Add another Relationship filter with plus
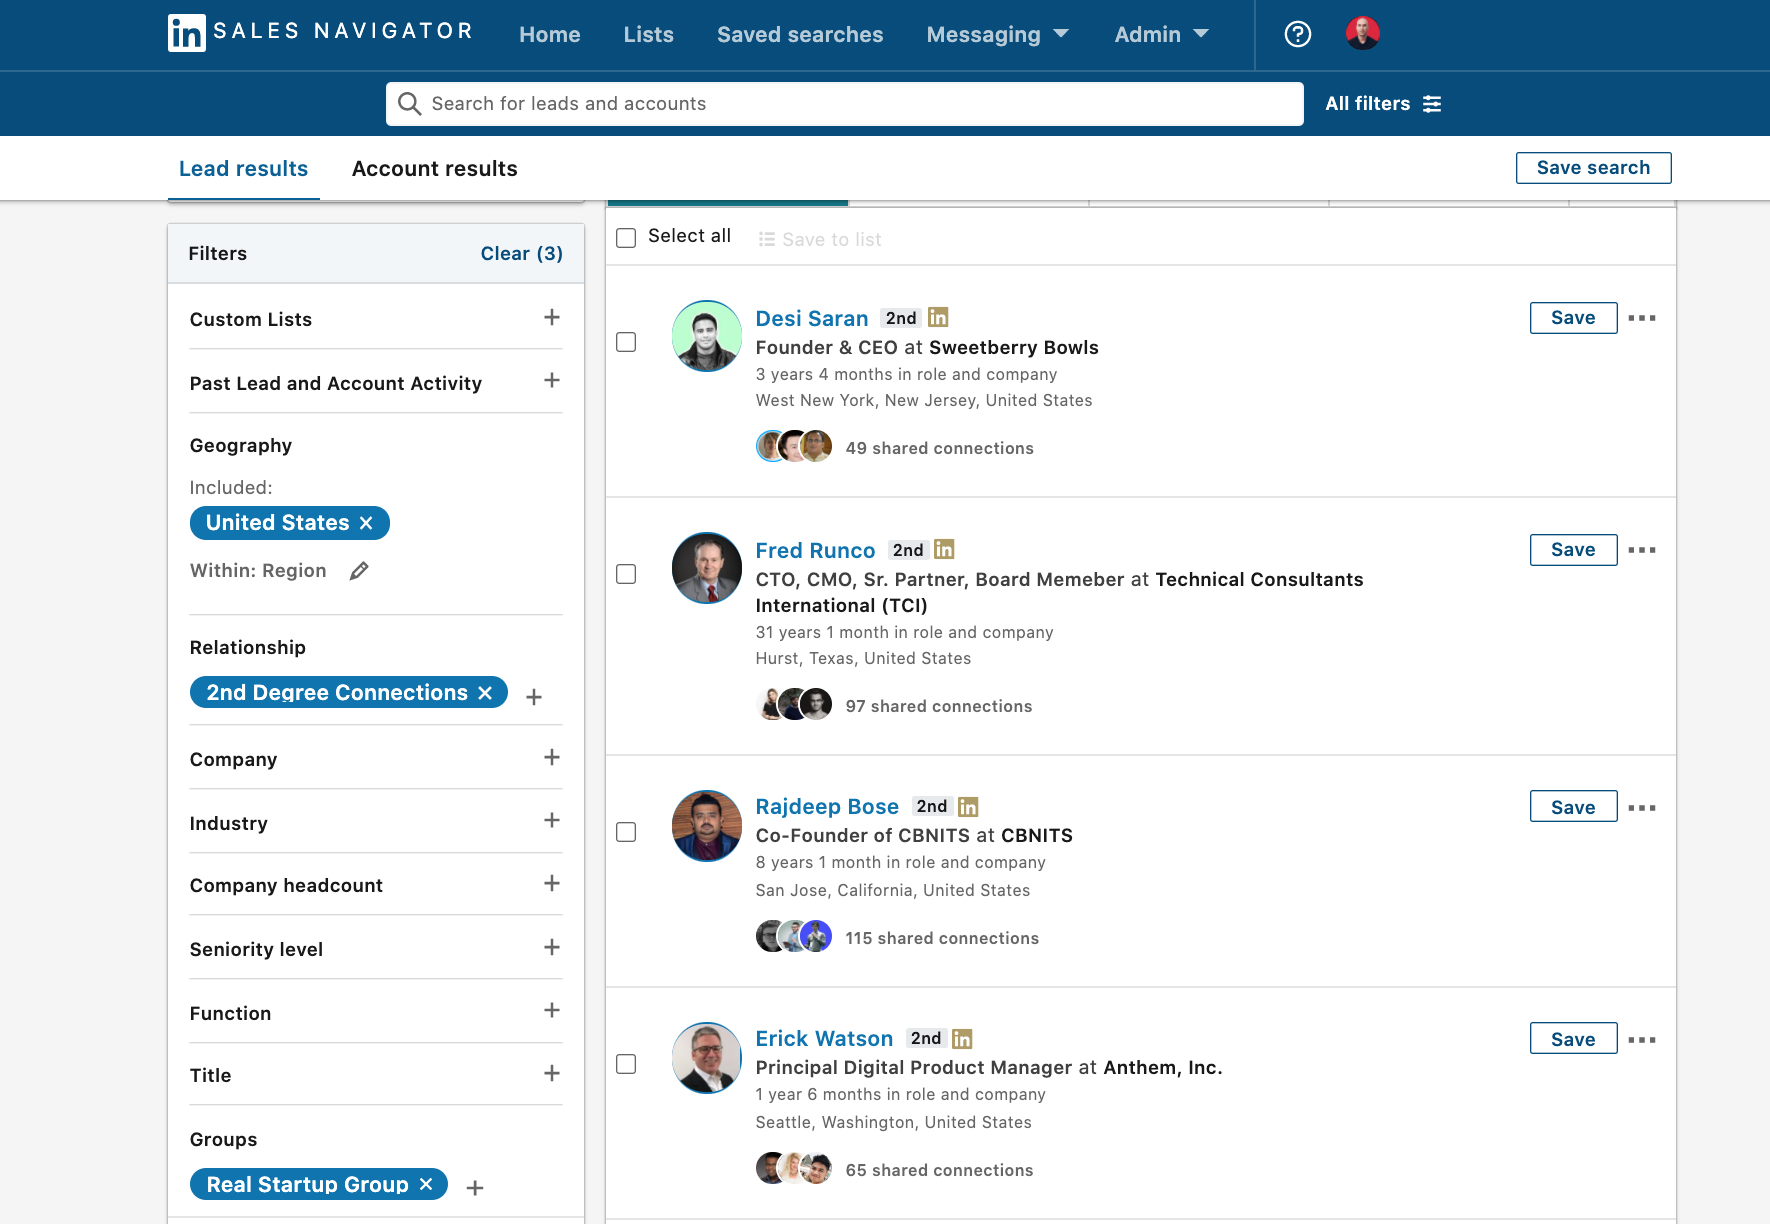Screen dimensions: 1770x1224 coord(534,697)
